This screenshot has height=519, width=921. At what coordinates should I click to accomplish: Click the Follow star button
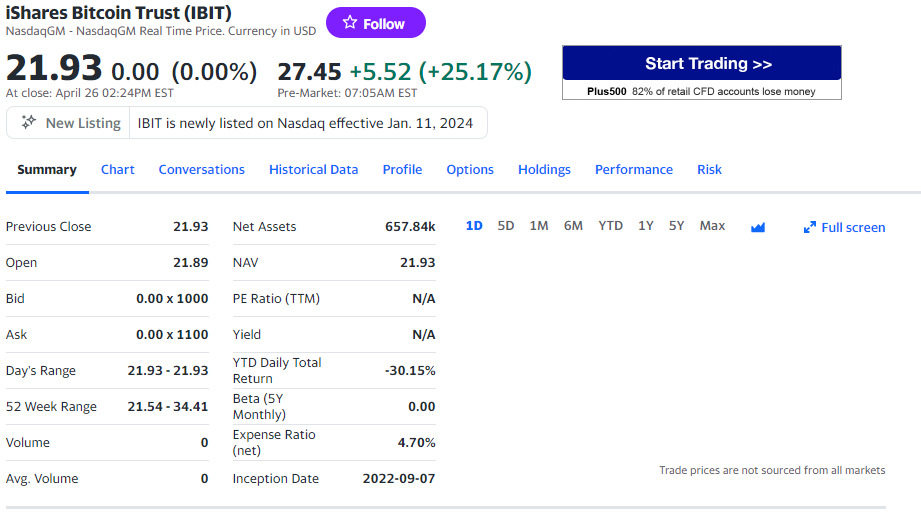(375, 23)
